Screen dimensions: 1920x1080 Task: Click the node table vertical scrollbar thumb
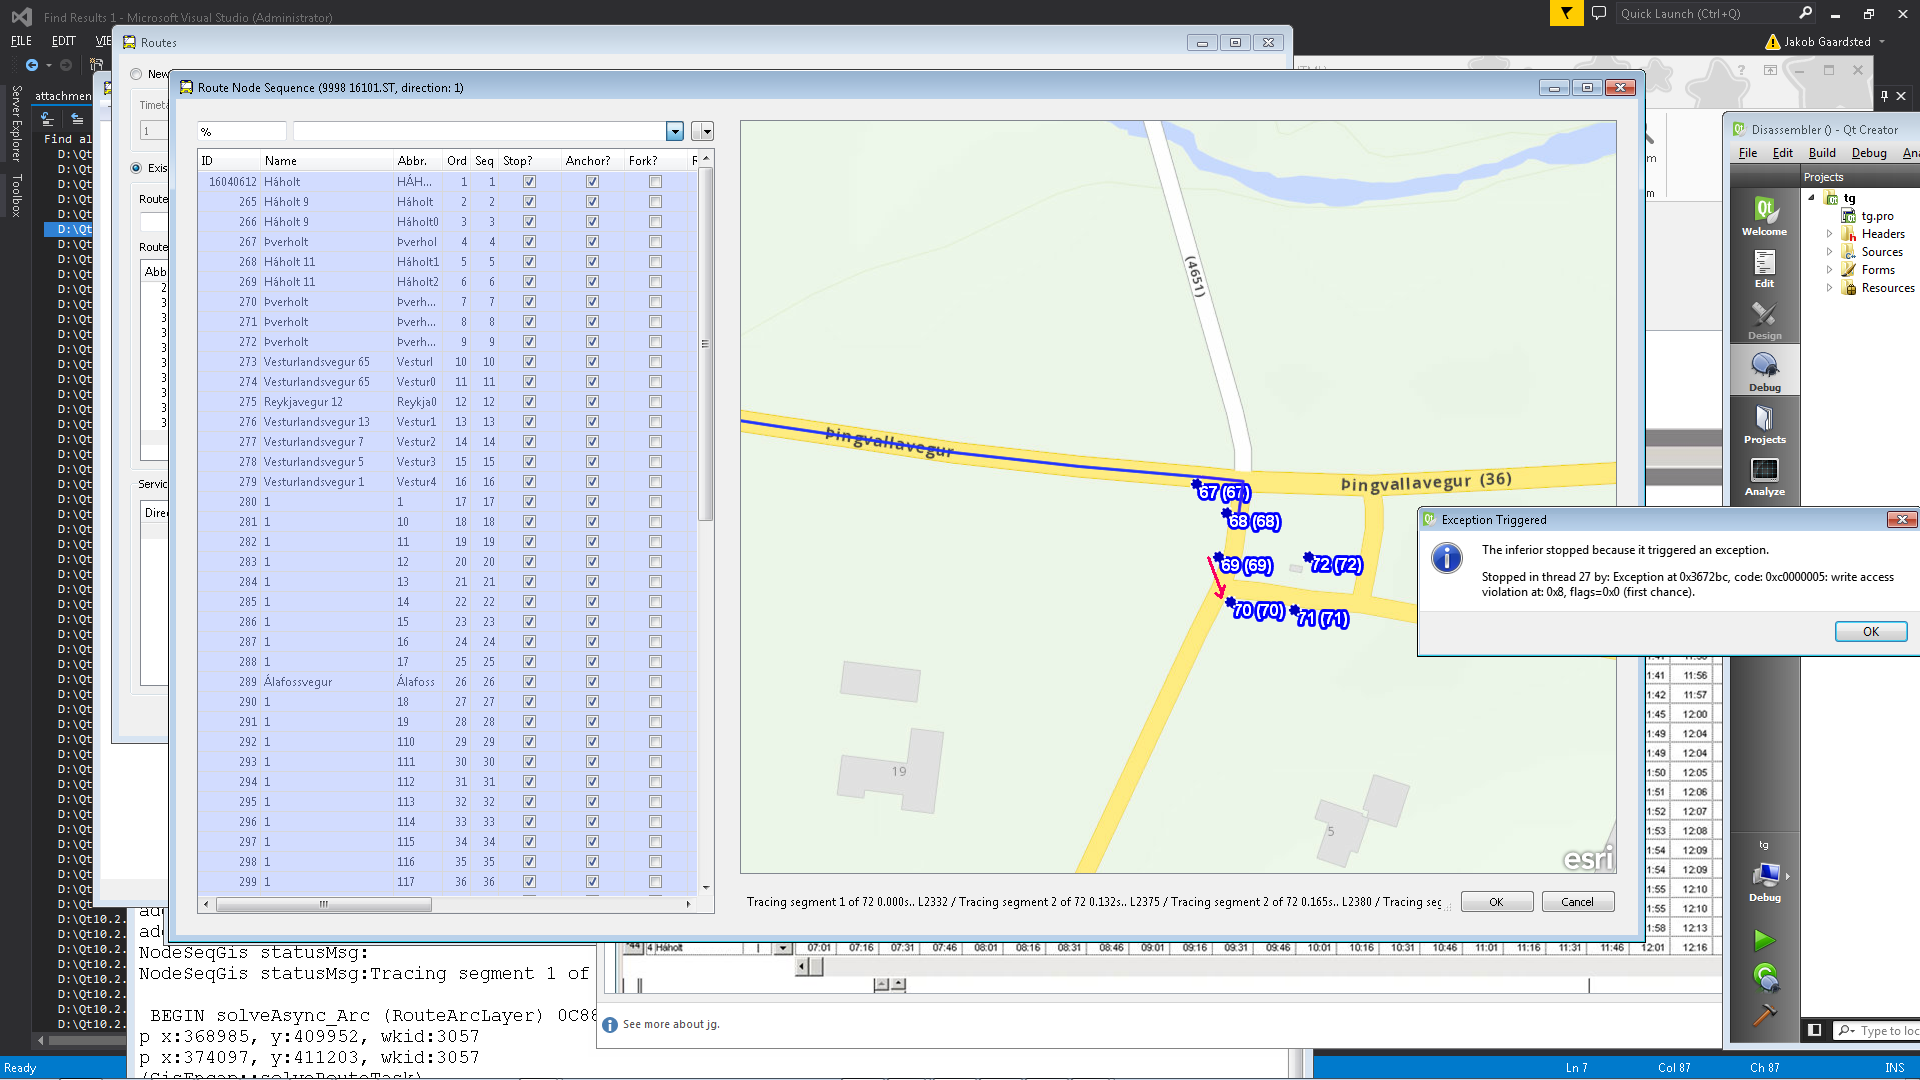(705, 344)
